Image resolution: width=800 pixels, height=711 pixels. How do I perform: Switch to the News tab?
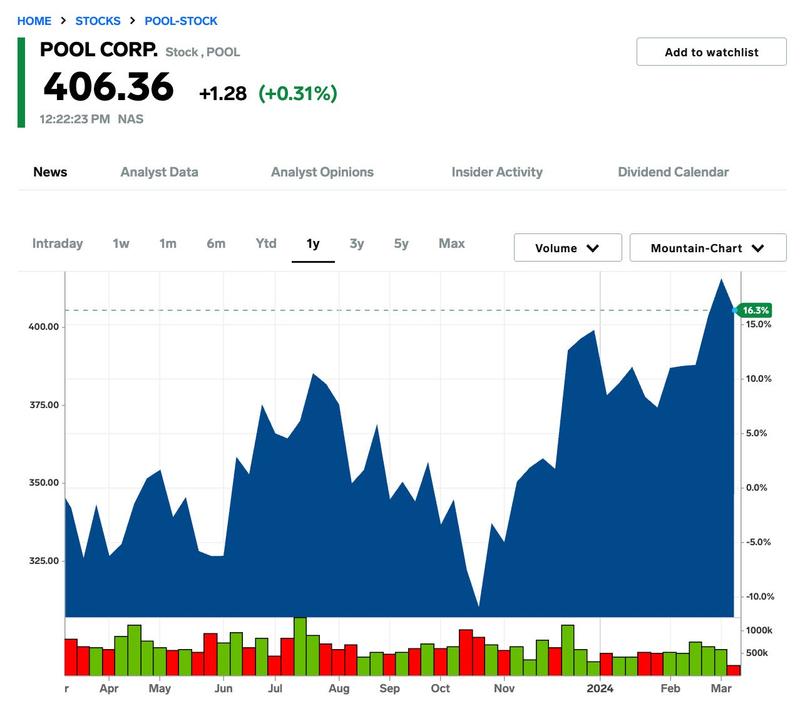coord(50,172)
